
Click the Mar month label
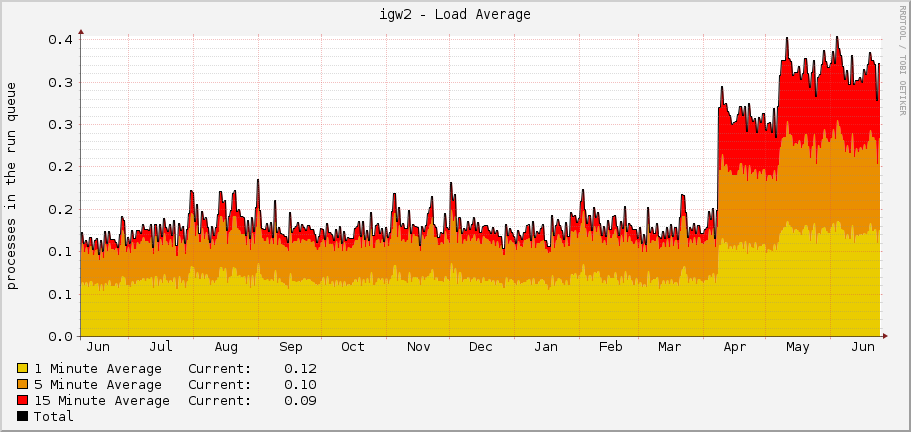tap(670, 347)
